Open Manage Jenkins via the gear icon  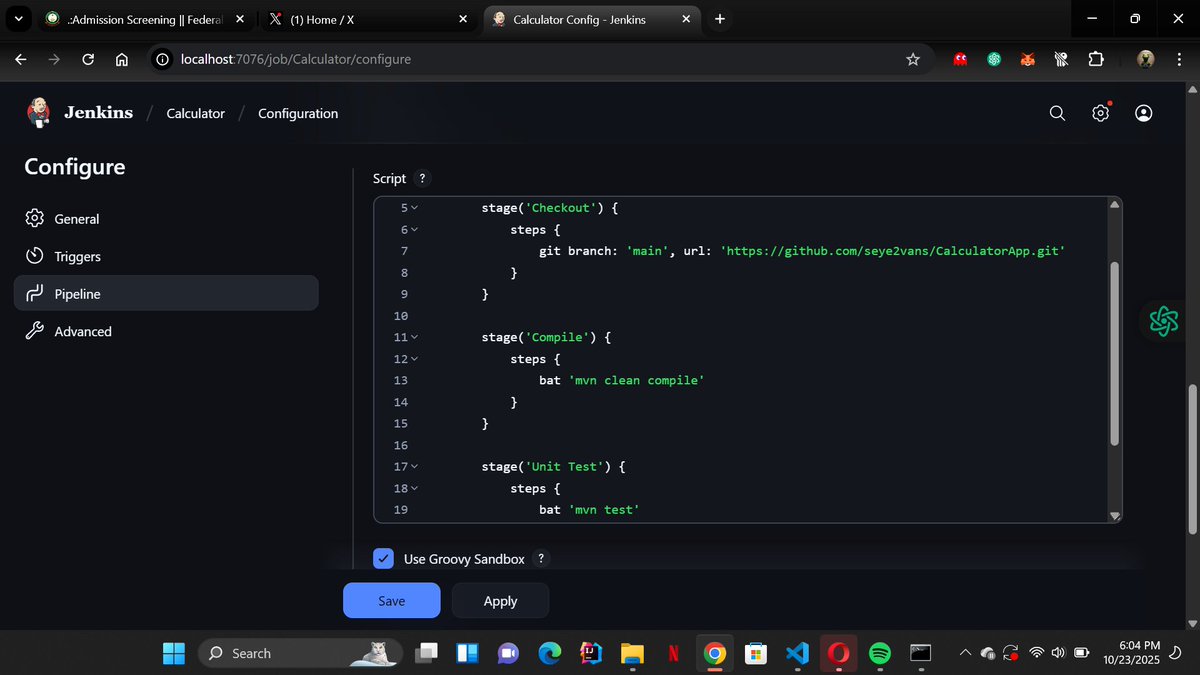tap(1101, 113)
